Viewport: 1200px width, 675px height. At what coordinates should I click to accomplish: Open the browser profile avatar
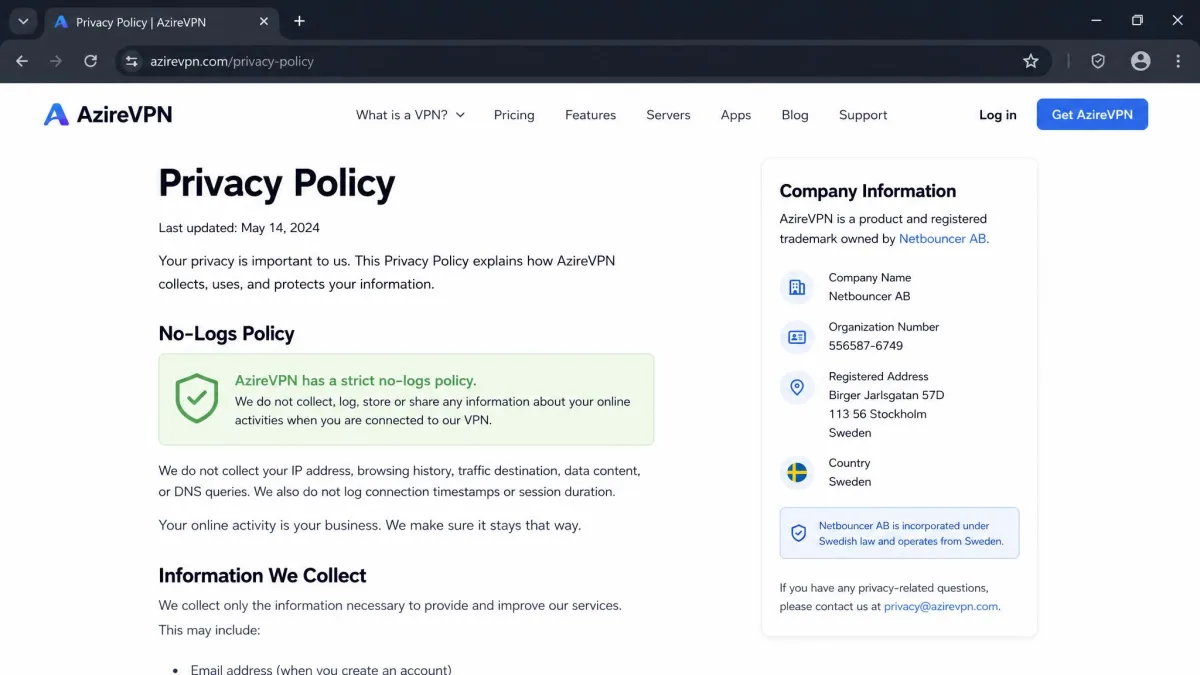[x=1140, y=61]
